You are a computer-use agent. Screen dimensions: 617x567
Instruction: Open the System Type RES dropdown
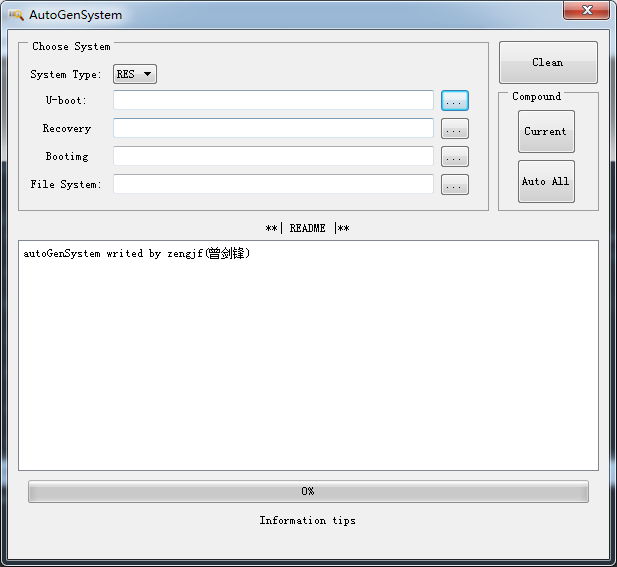point(135,74)
